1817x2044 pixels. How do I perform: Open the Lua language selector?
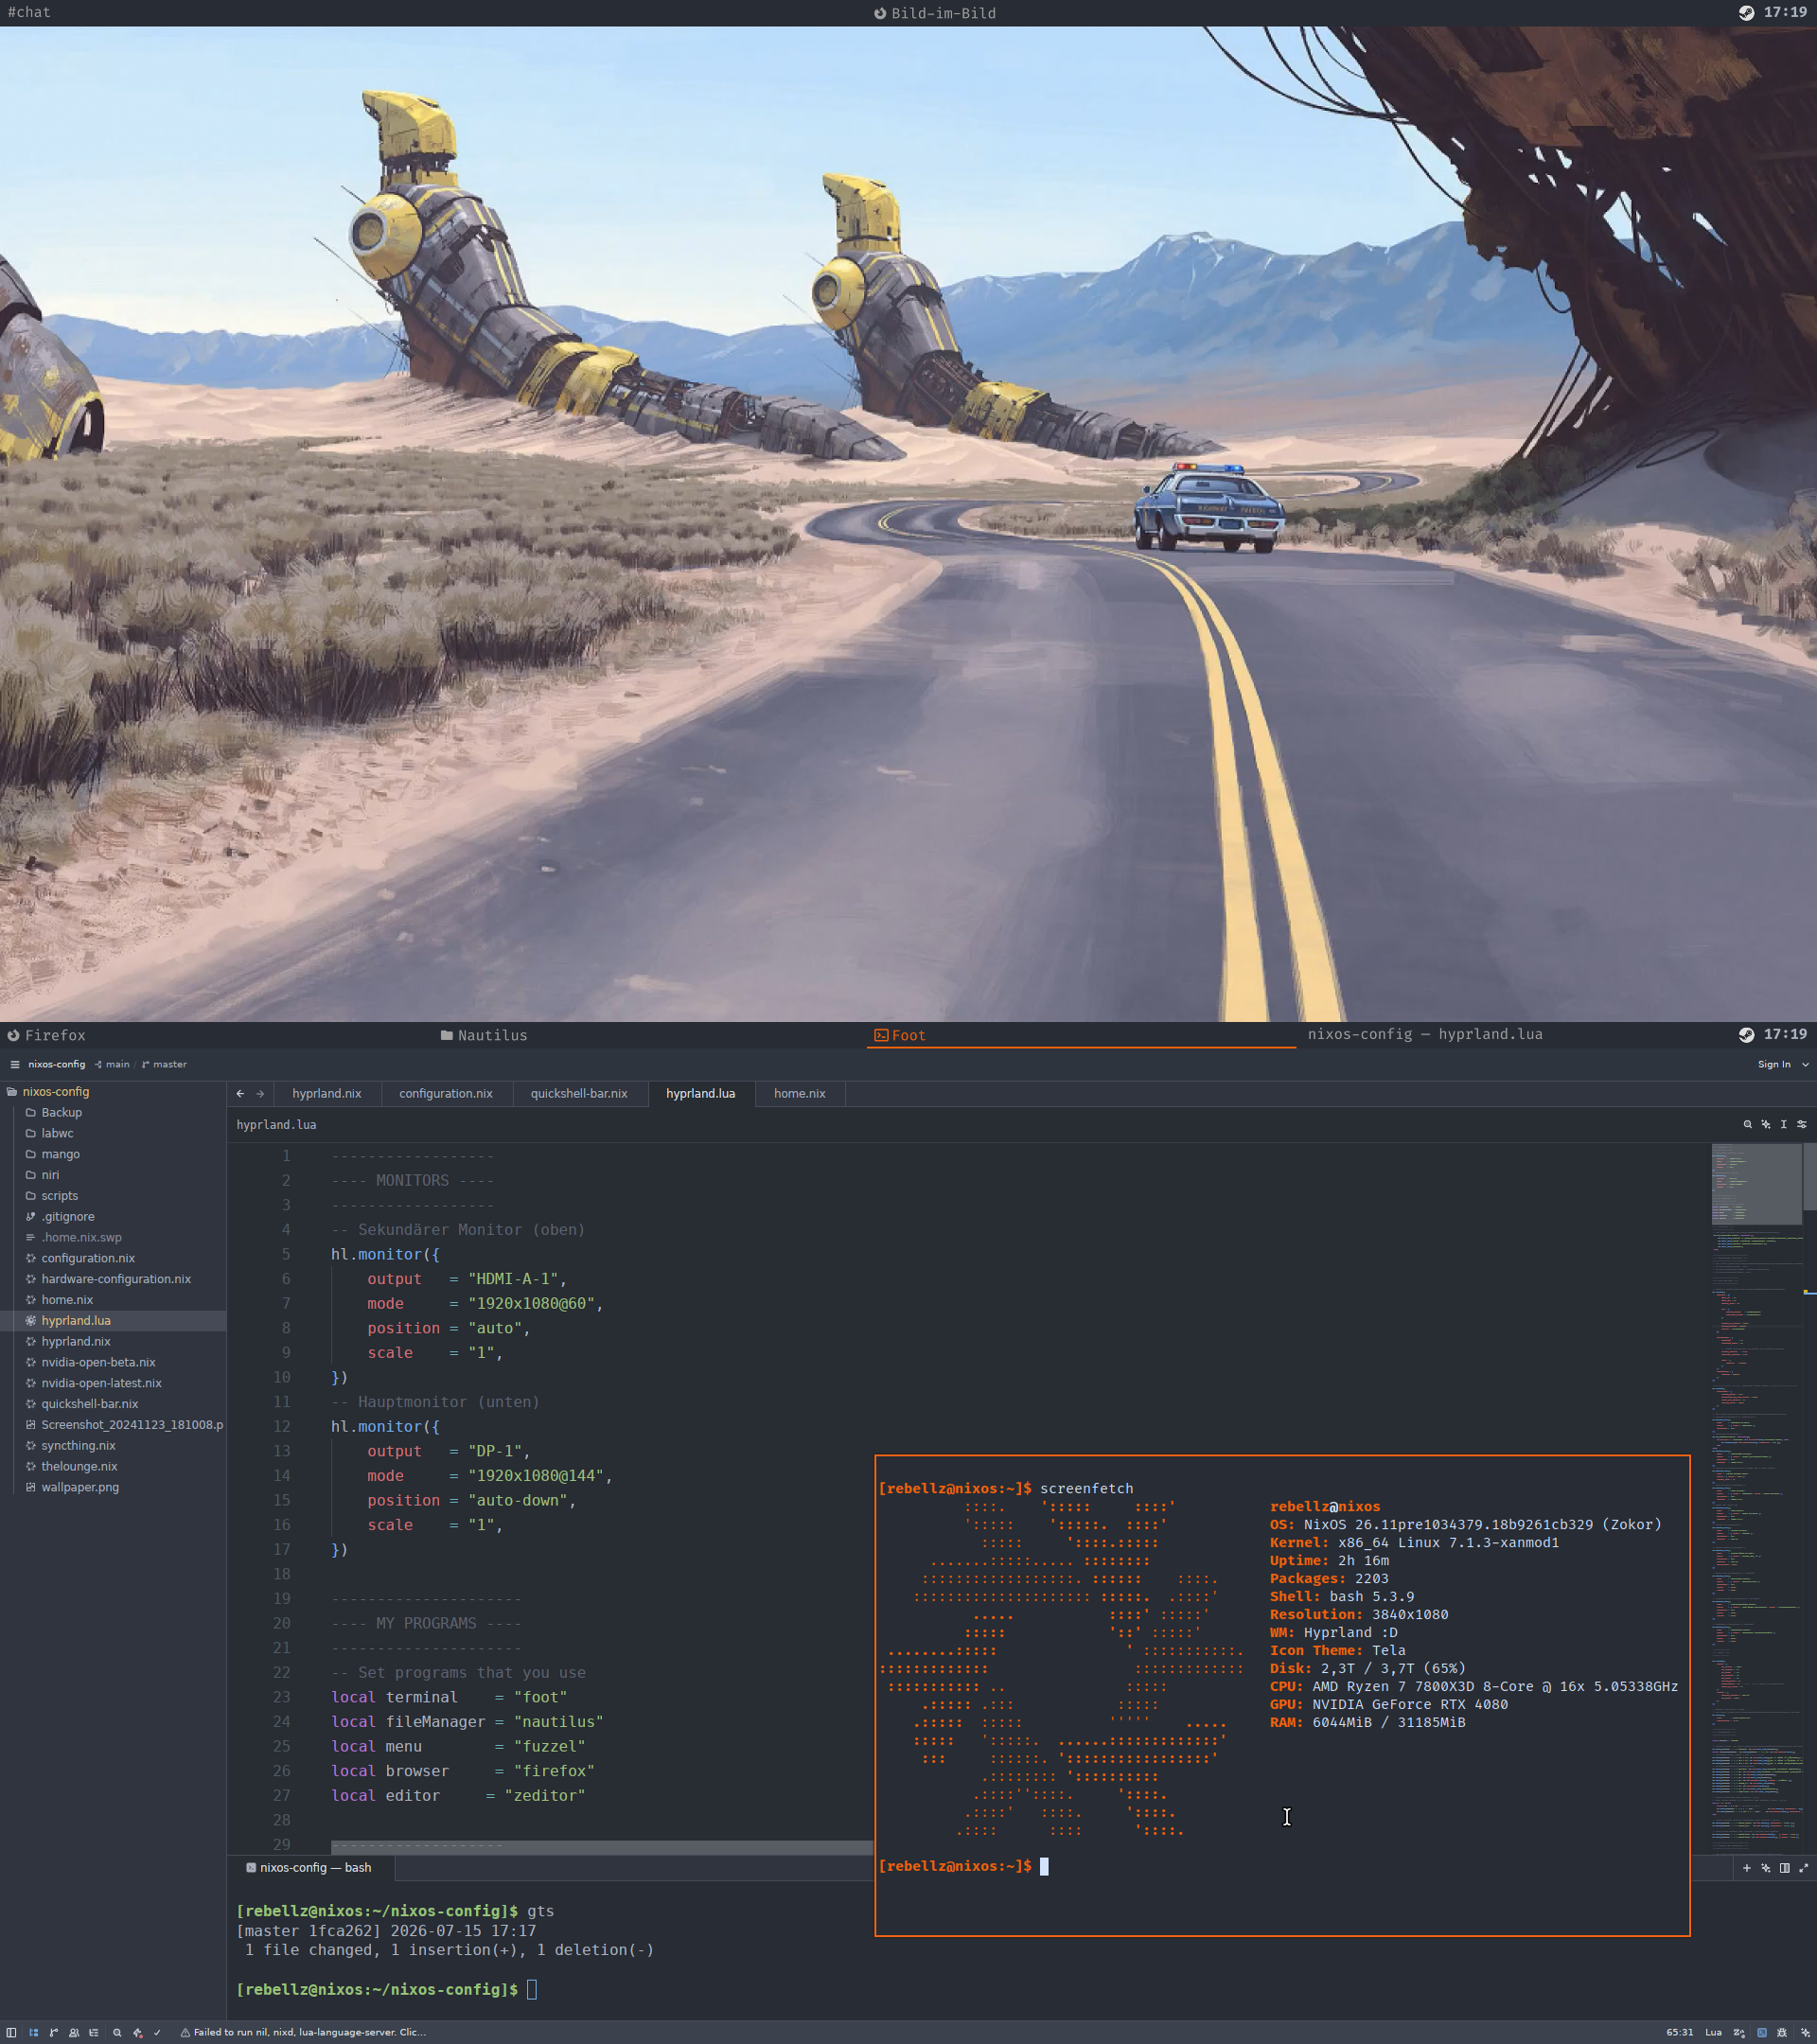(x=1713, y=2032)
